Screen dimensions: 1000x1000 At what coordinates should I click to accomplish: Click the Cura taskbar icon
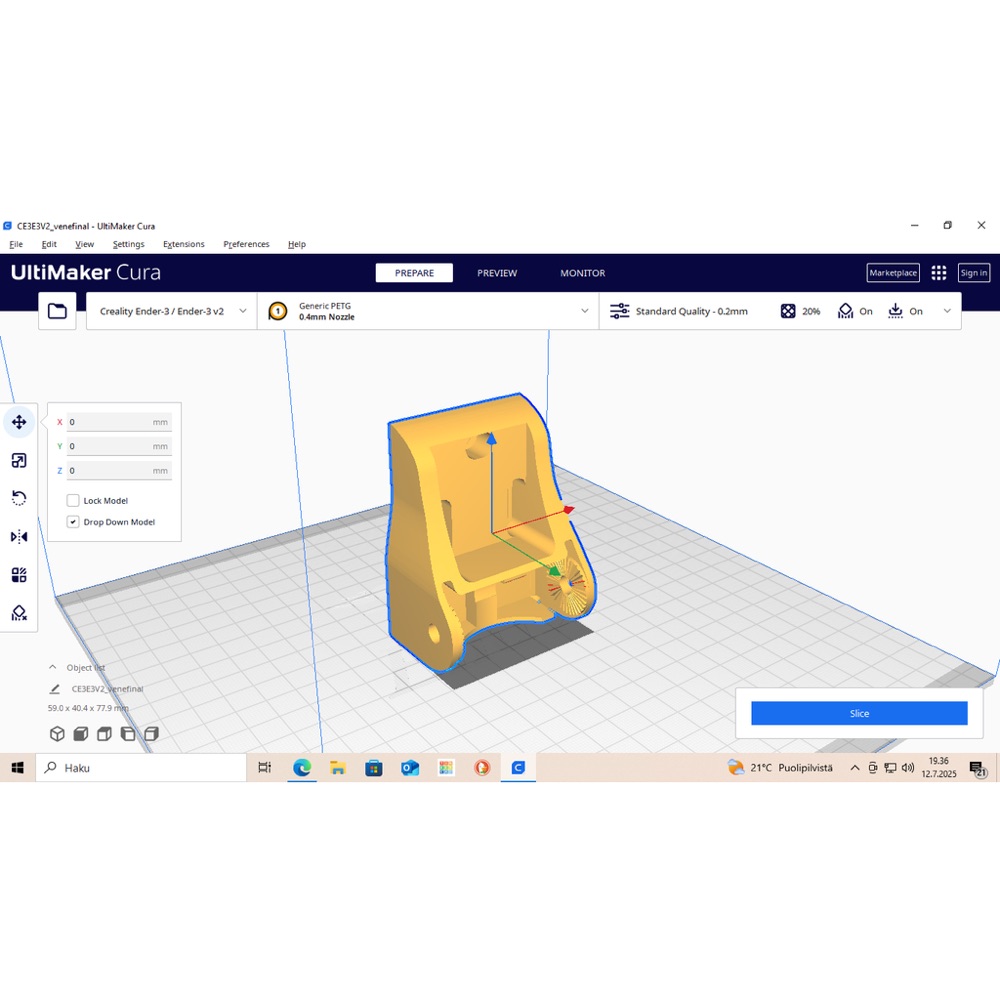click(518, 768)
